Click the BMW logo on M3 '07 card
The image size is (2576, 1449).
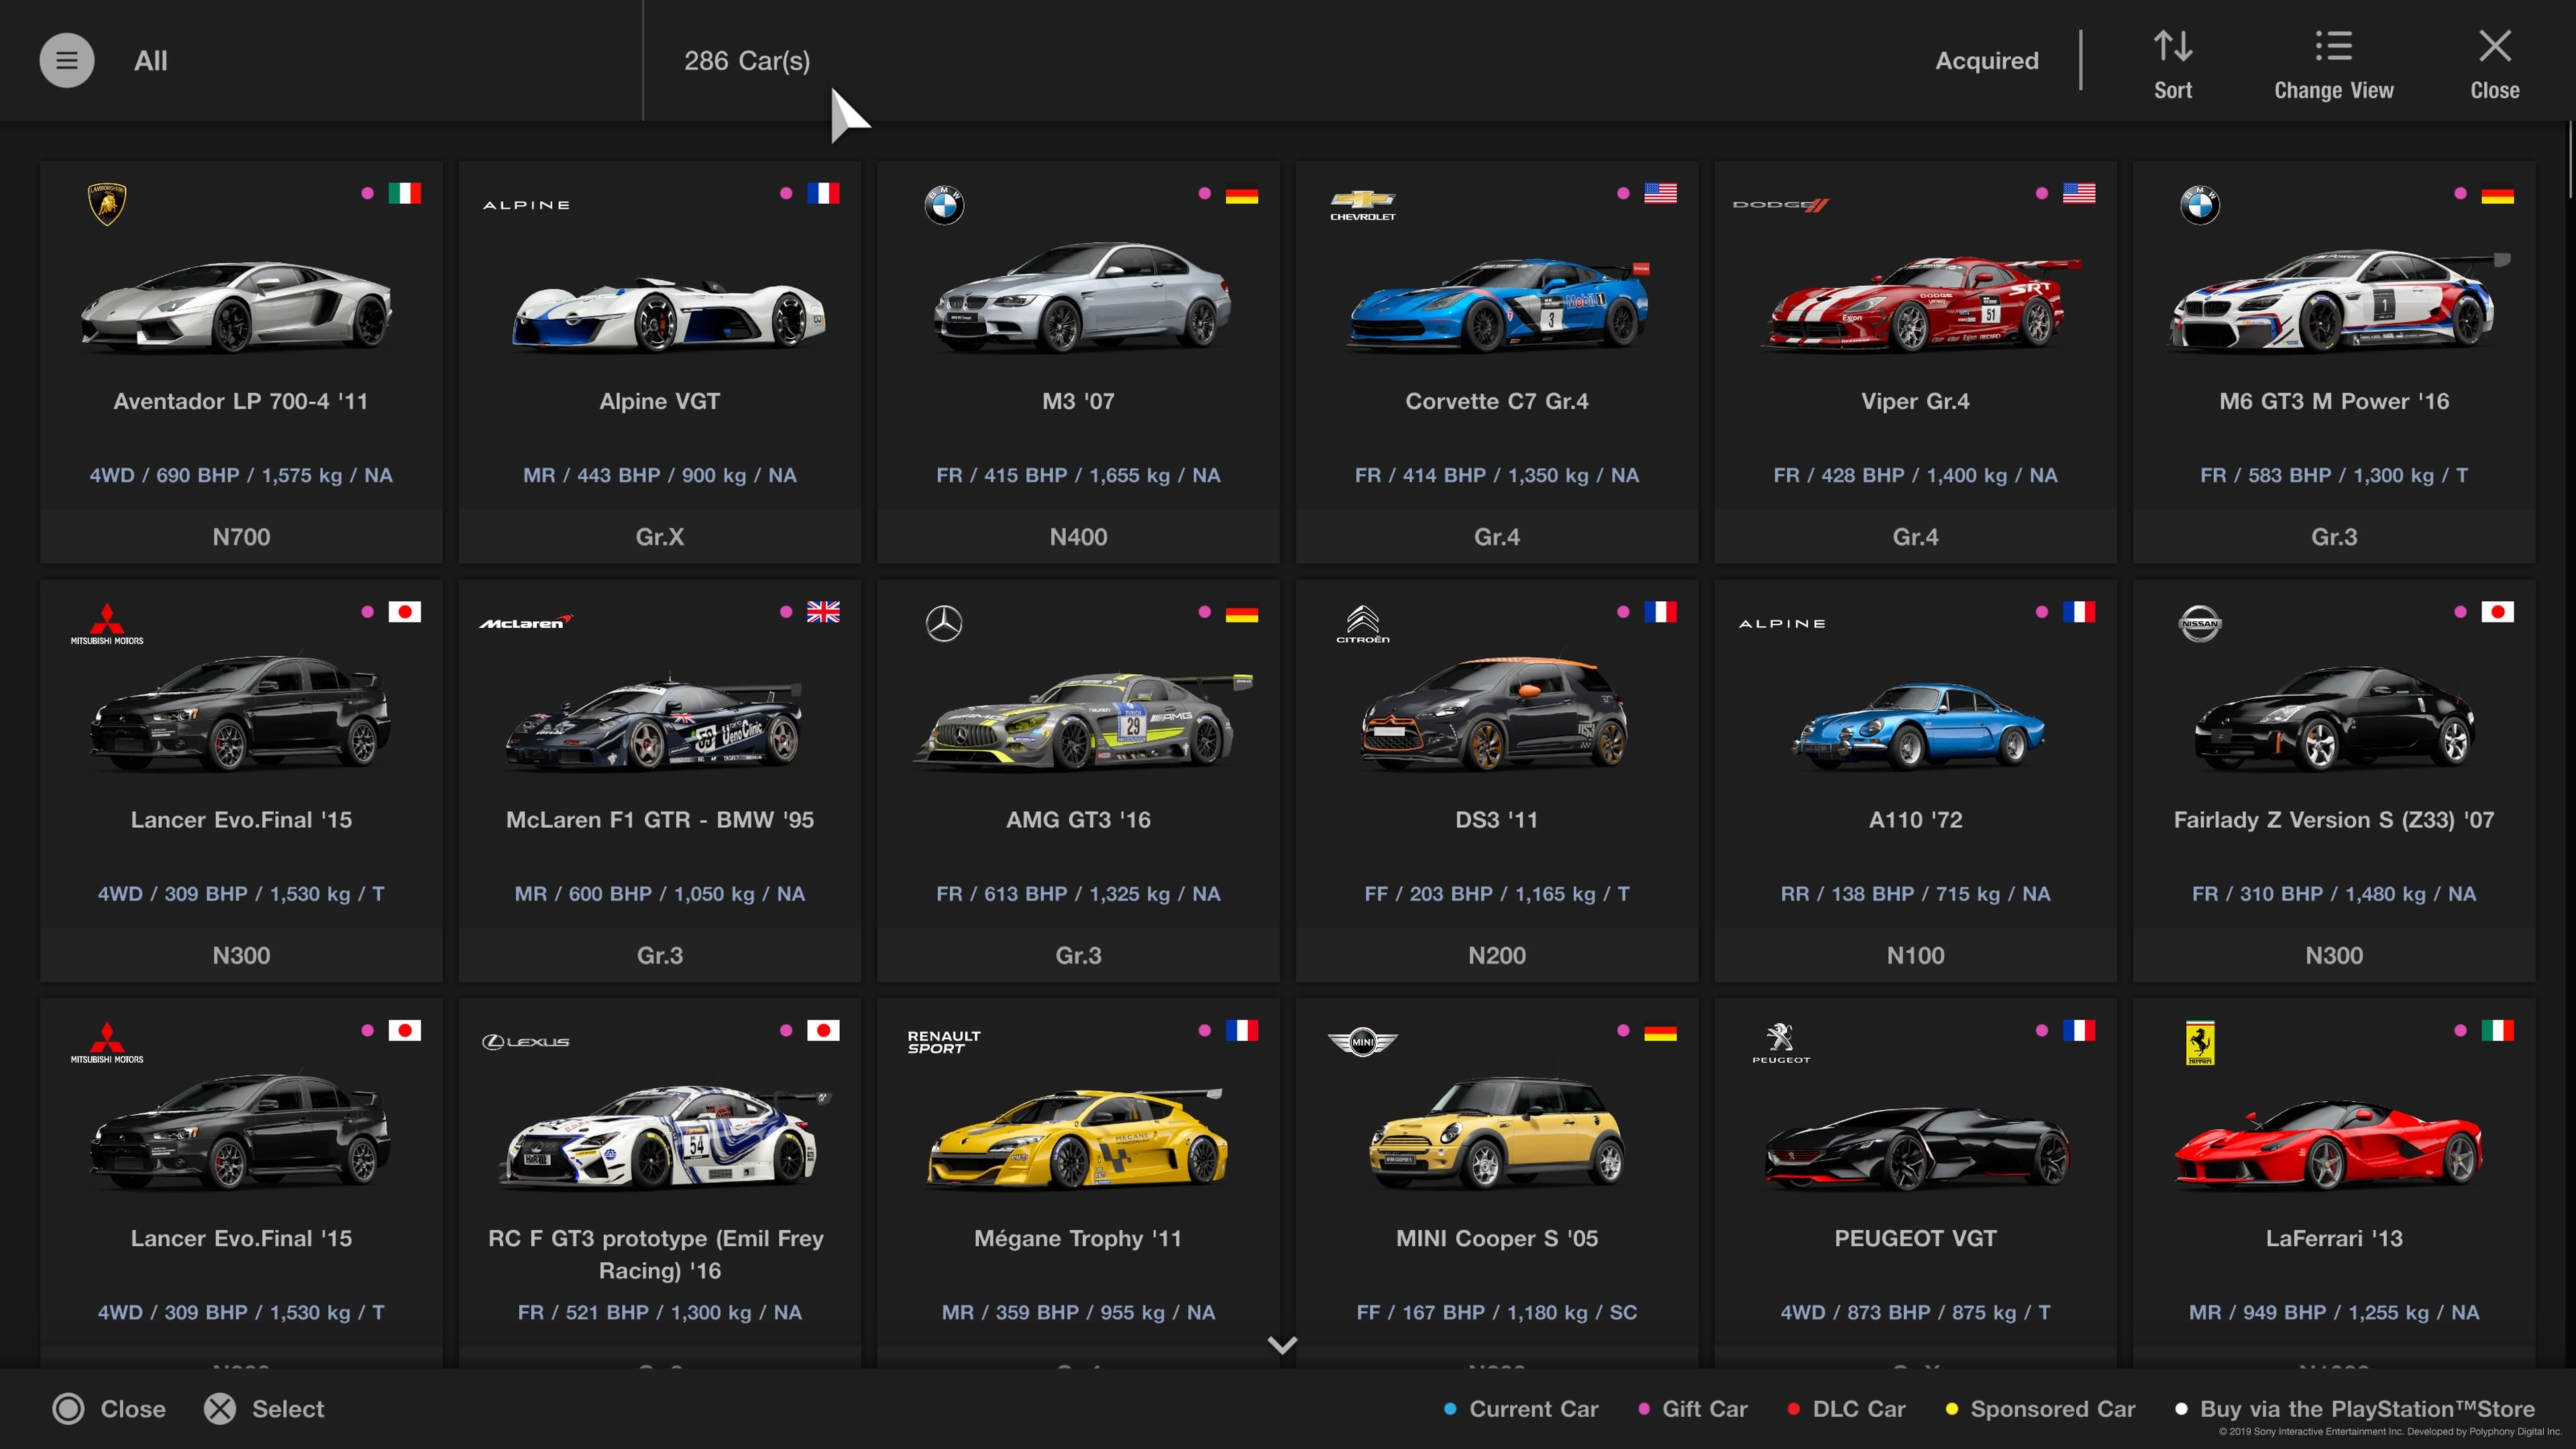[x=944, y=205]
